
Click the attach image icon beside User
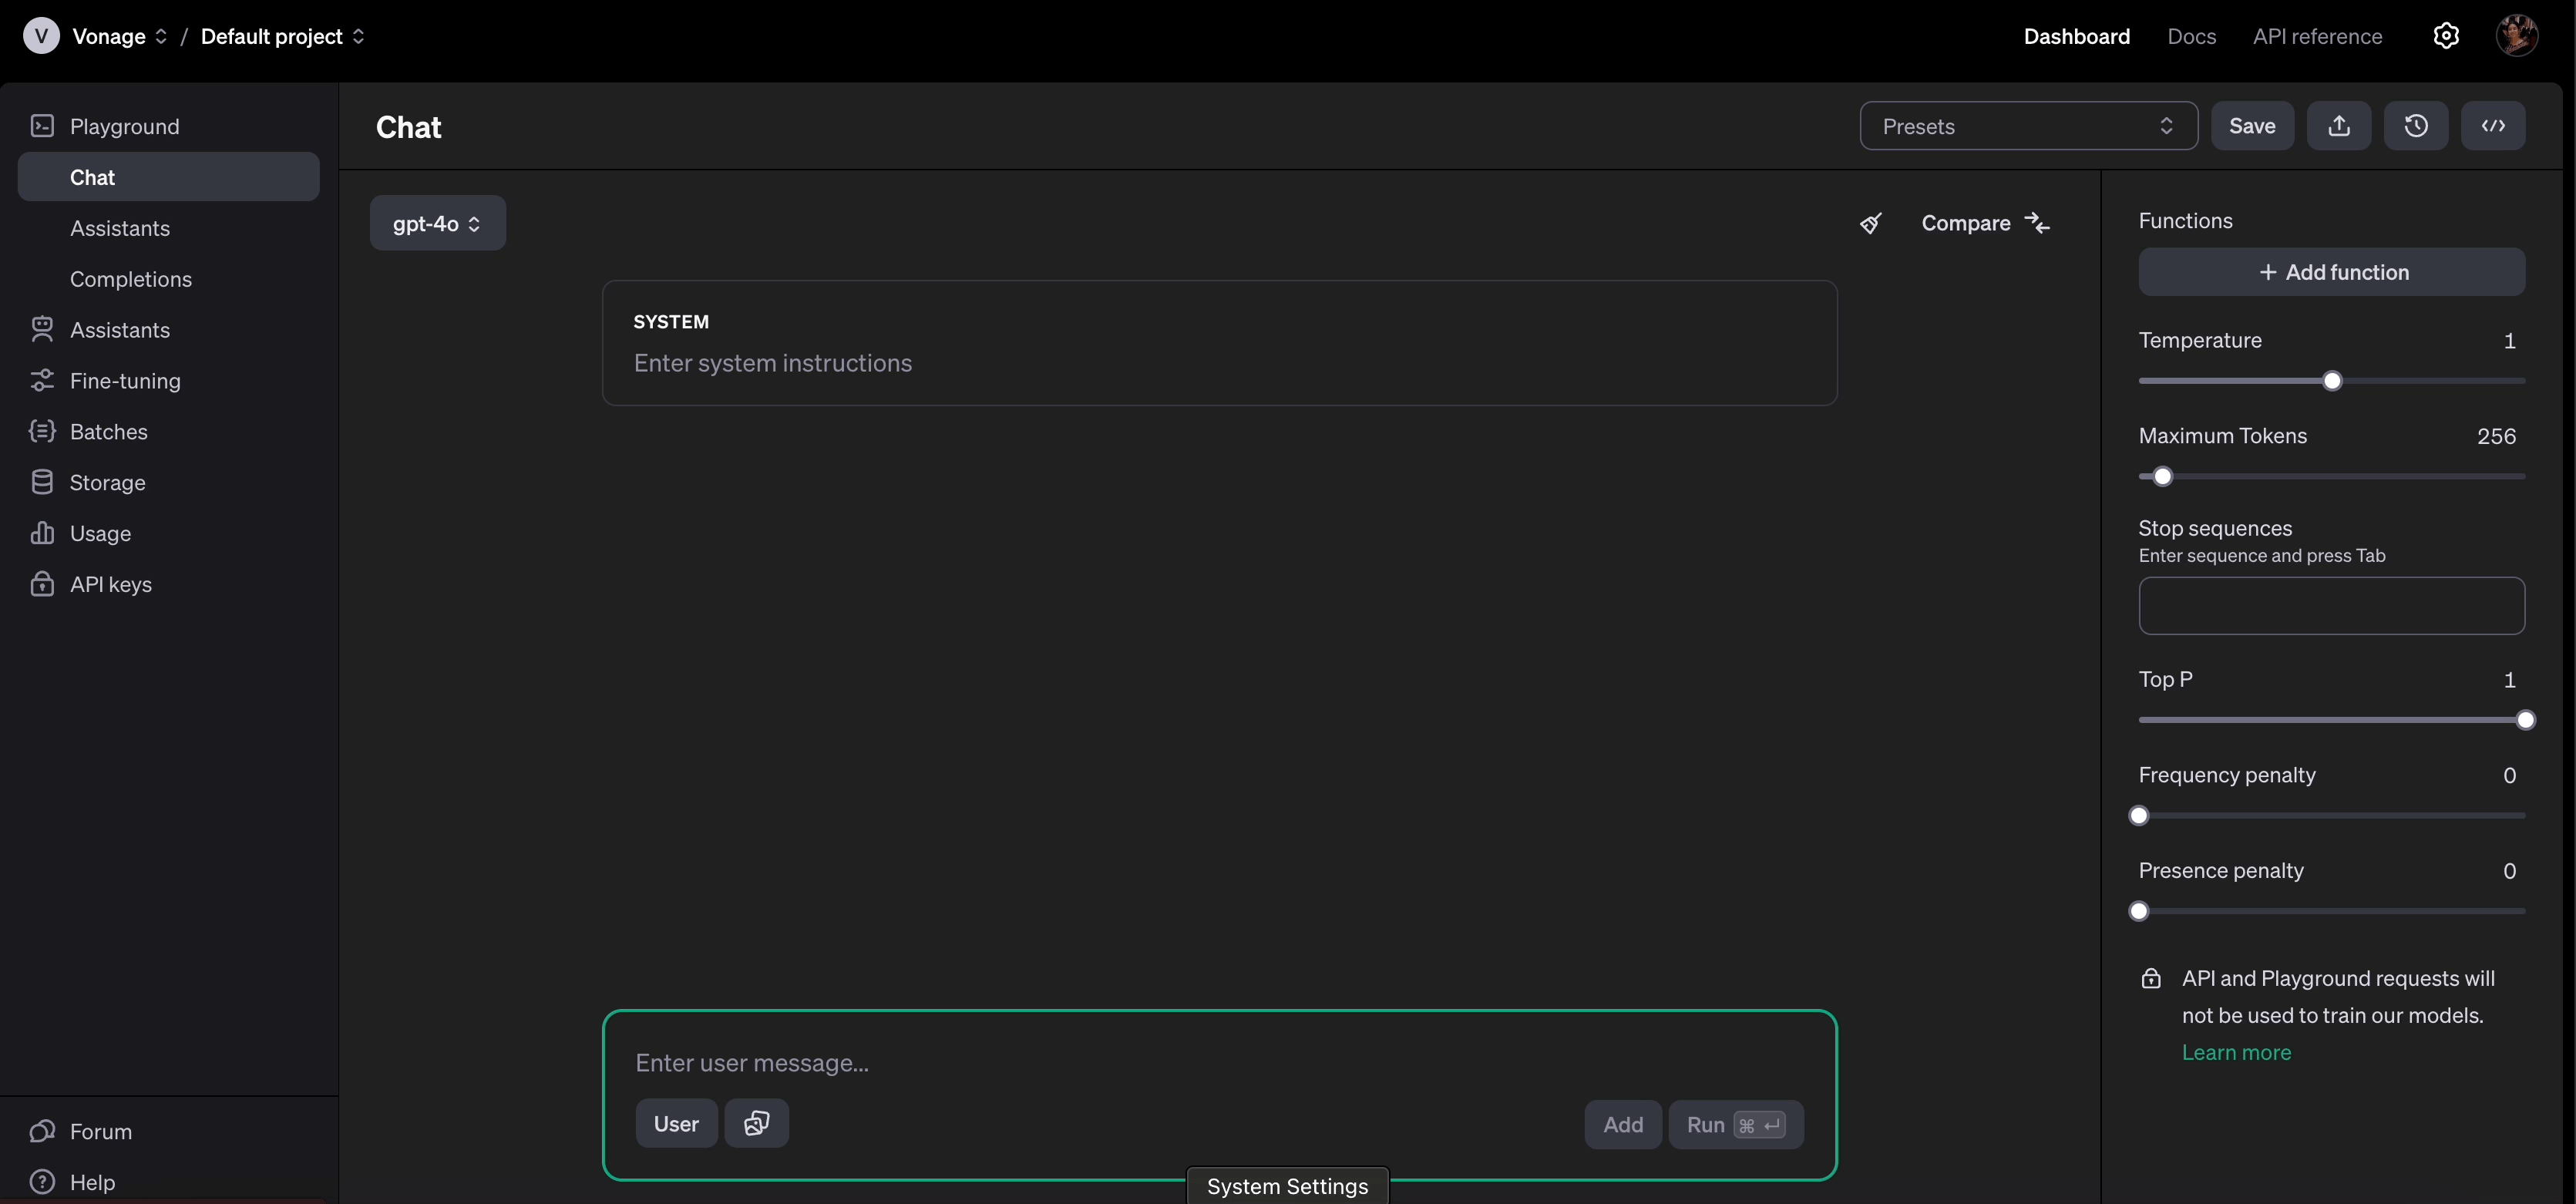point(756,1123)
